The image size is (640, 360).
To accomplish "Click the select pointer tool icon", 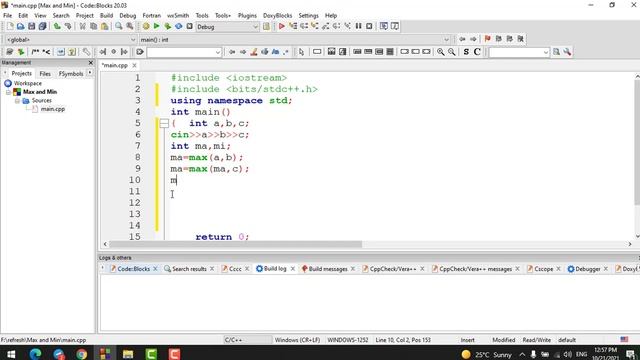I will pyautogui.click(x=301, y=52).
